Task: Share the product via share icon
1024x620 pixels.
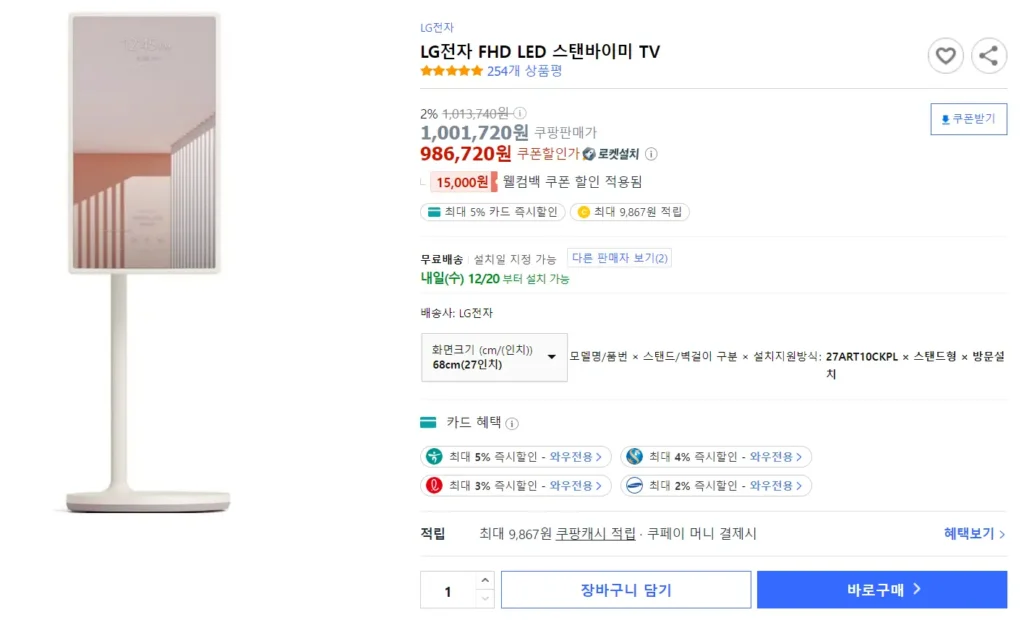Action: tap(989, 56)
